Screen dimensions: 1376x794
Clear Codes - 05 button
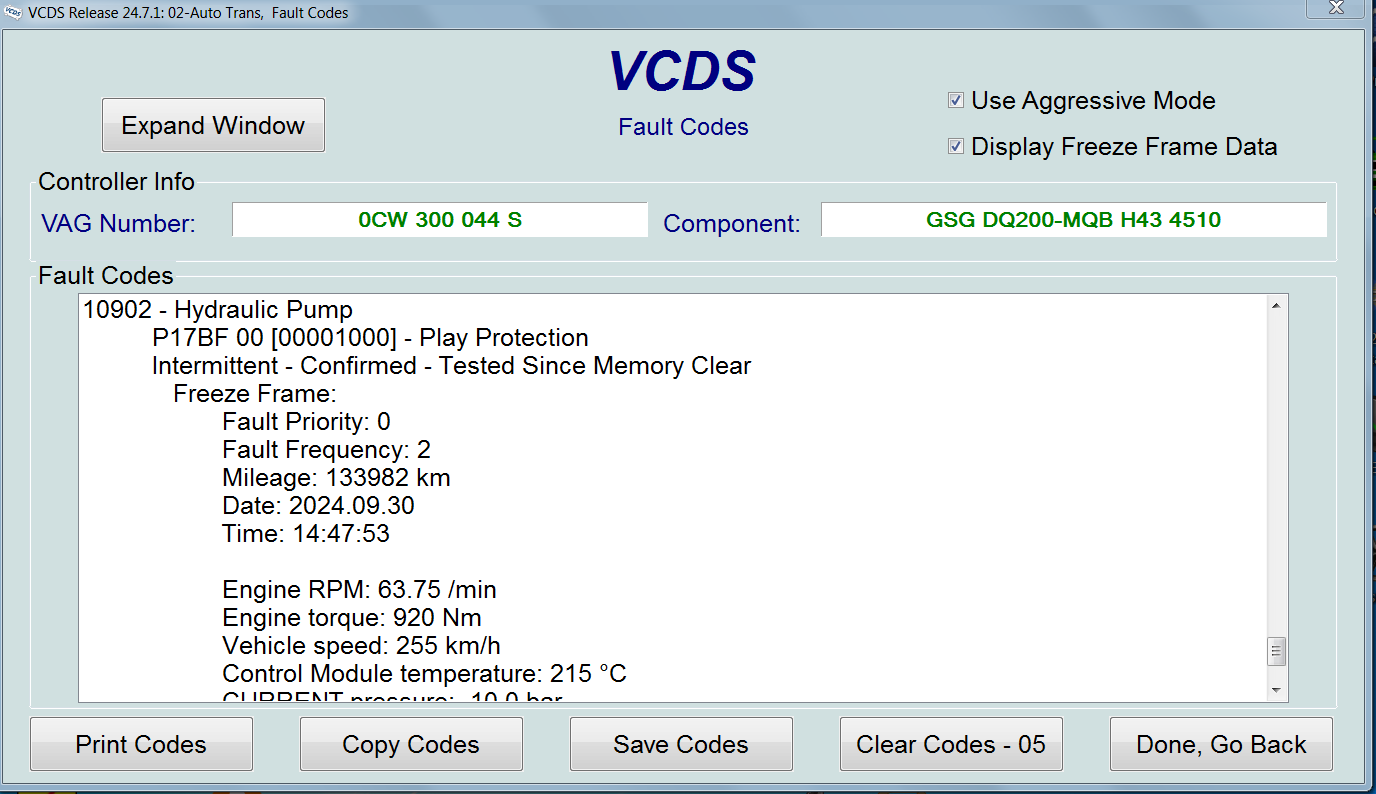(951, 744)
